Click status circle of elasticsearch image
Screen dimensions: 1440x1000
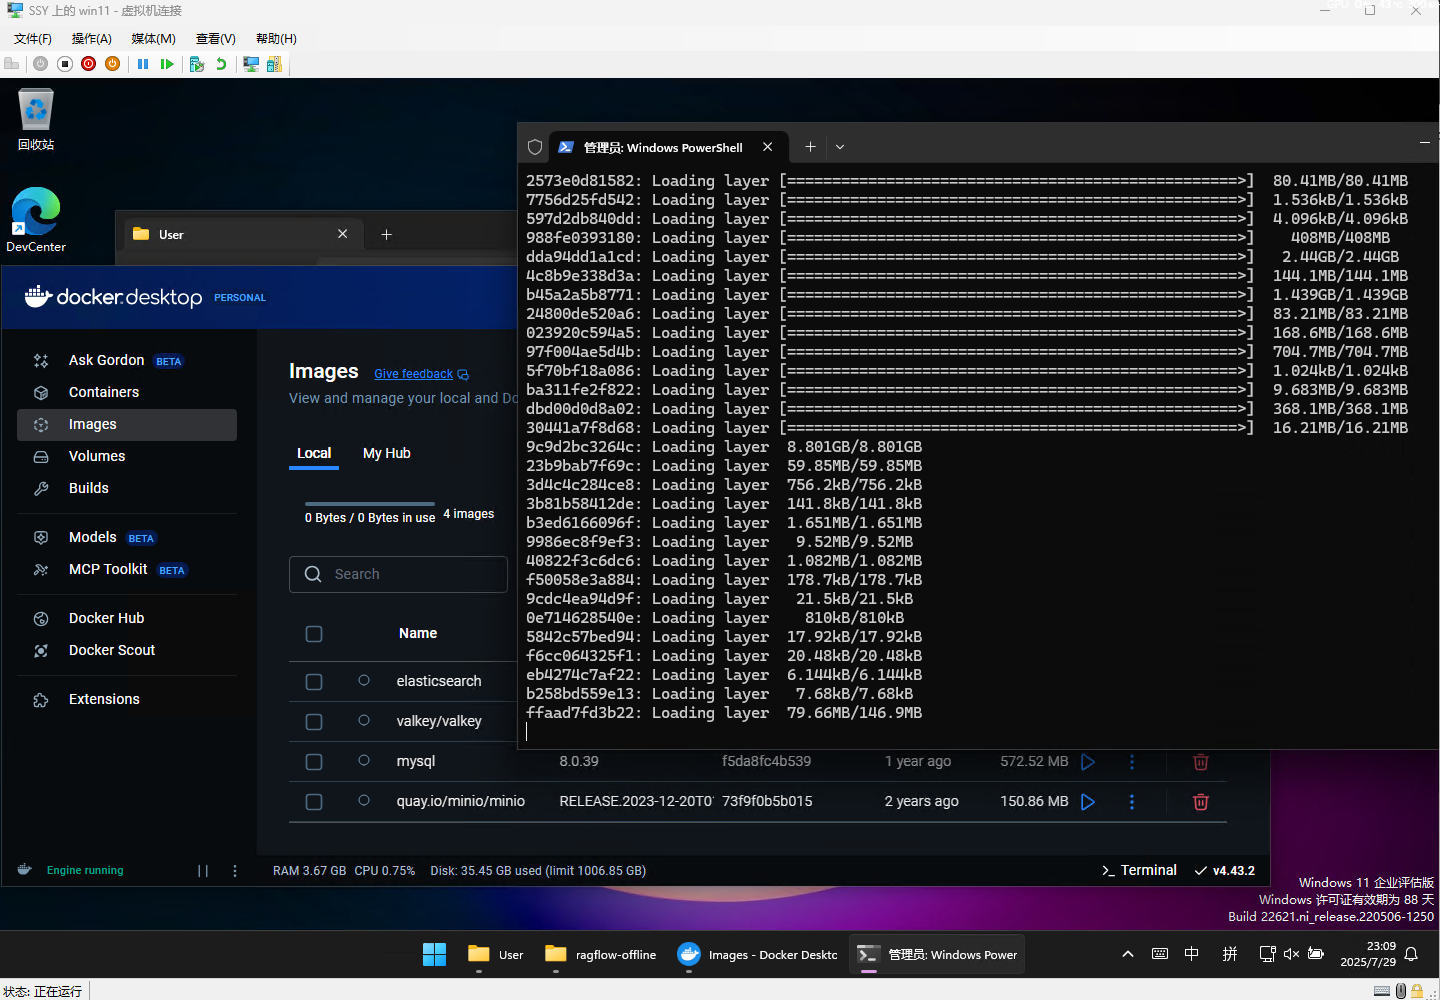pos(364,680)
